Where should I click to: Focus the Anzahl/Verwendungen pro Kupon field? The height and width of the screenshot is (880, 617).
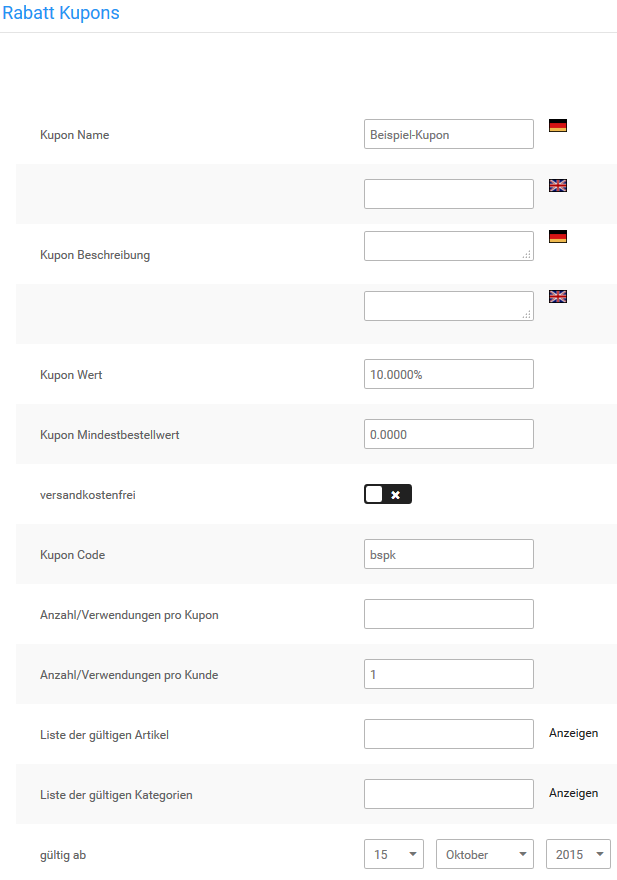448,613
